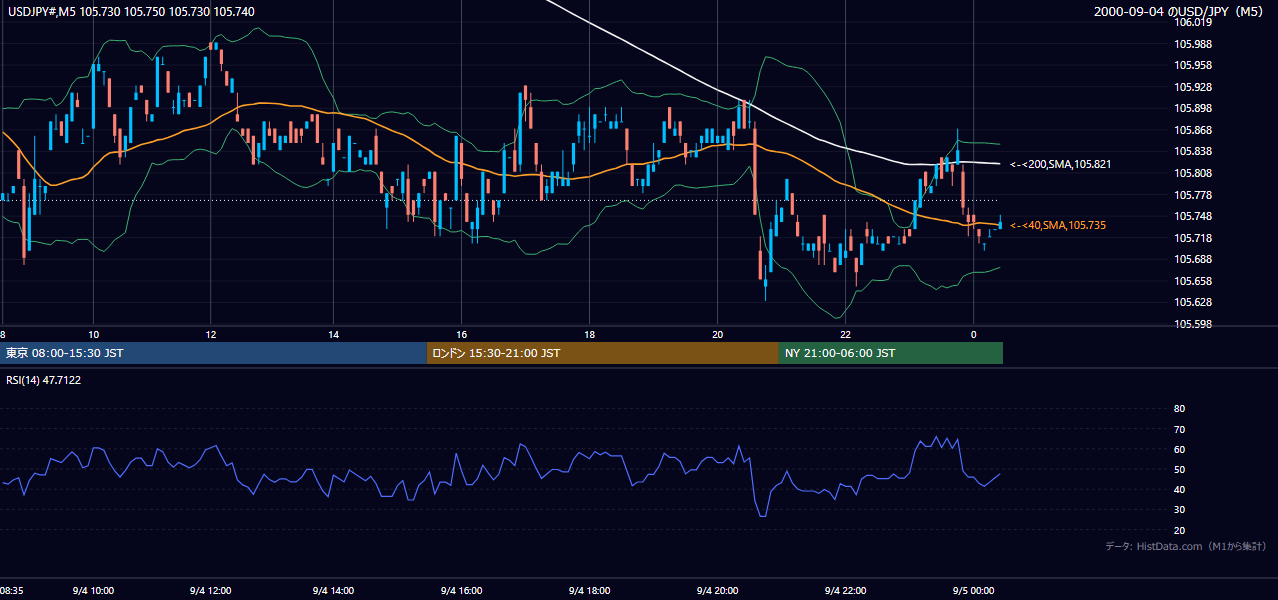The image size is (1278, 600).
Task: Click the hour tick 18 under the price chart
Action: 589,334
